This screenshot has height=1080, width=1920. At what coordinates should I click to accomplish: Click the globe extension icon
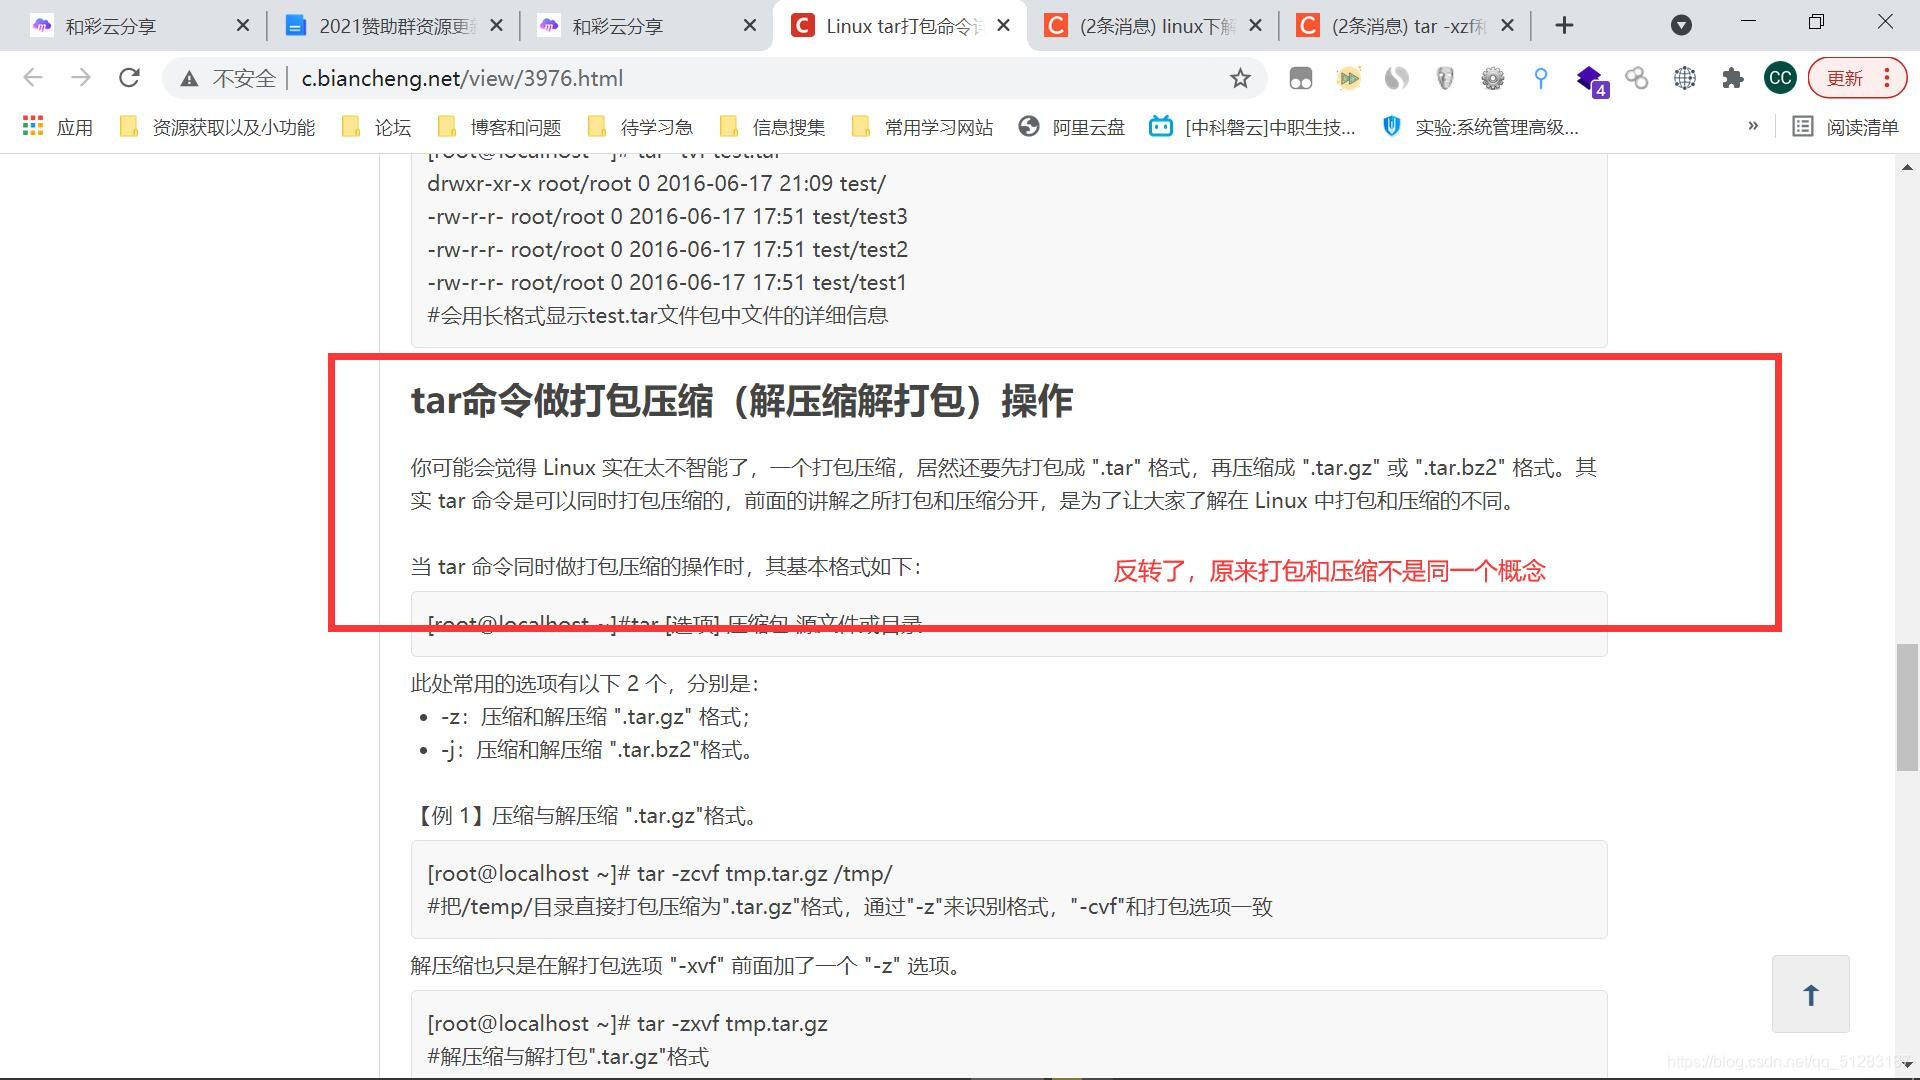[1685, 78]
